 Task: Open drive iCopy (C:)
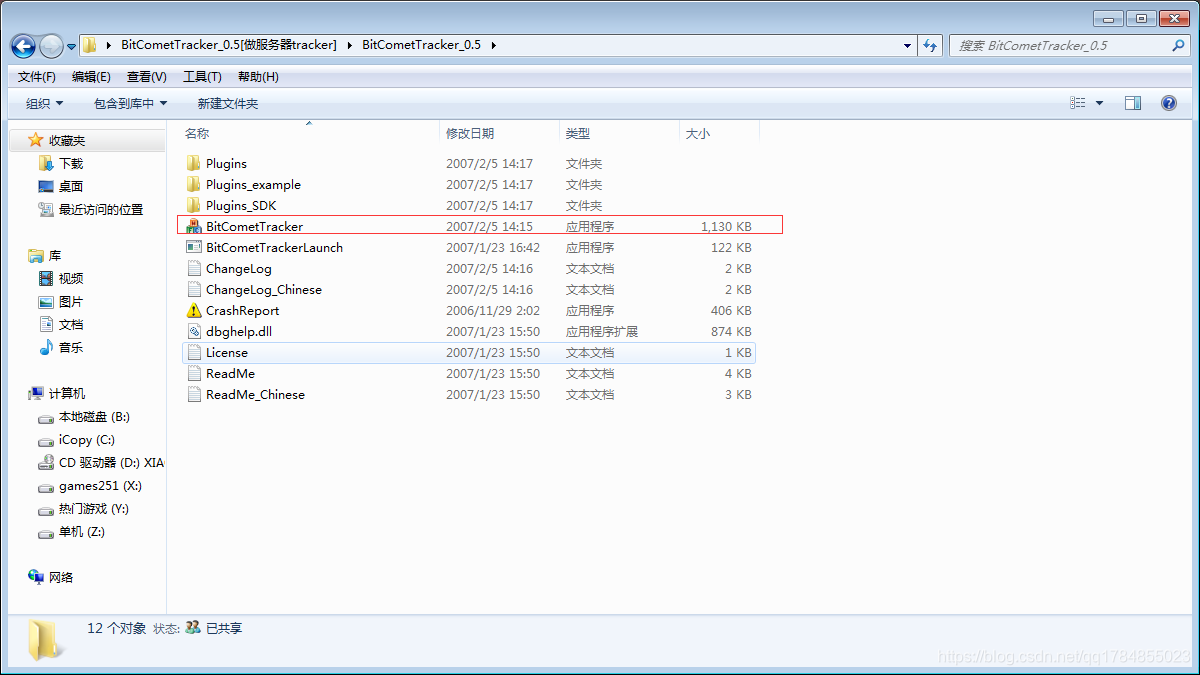coord(87,439)
